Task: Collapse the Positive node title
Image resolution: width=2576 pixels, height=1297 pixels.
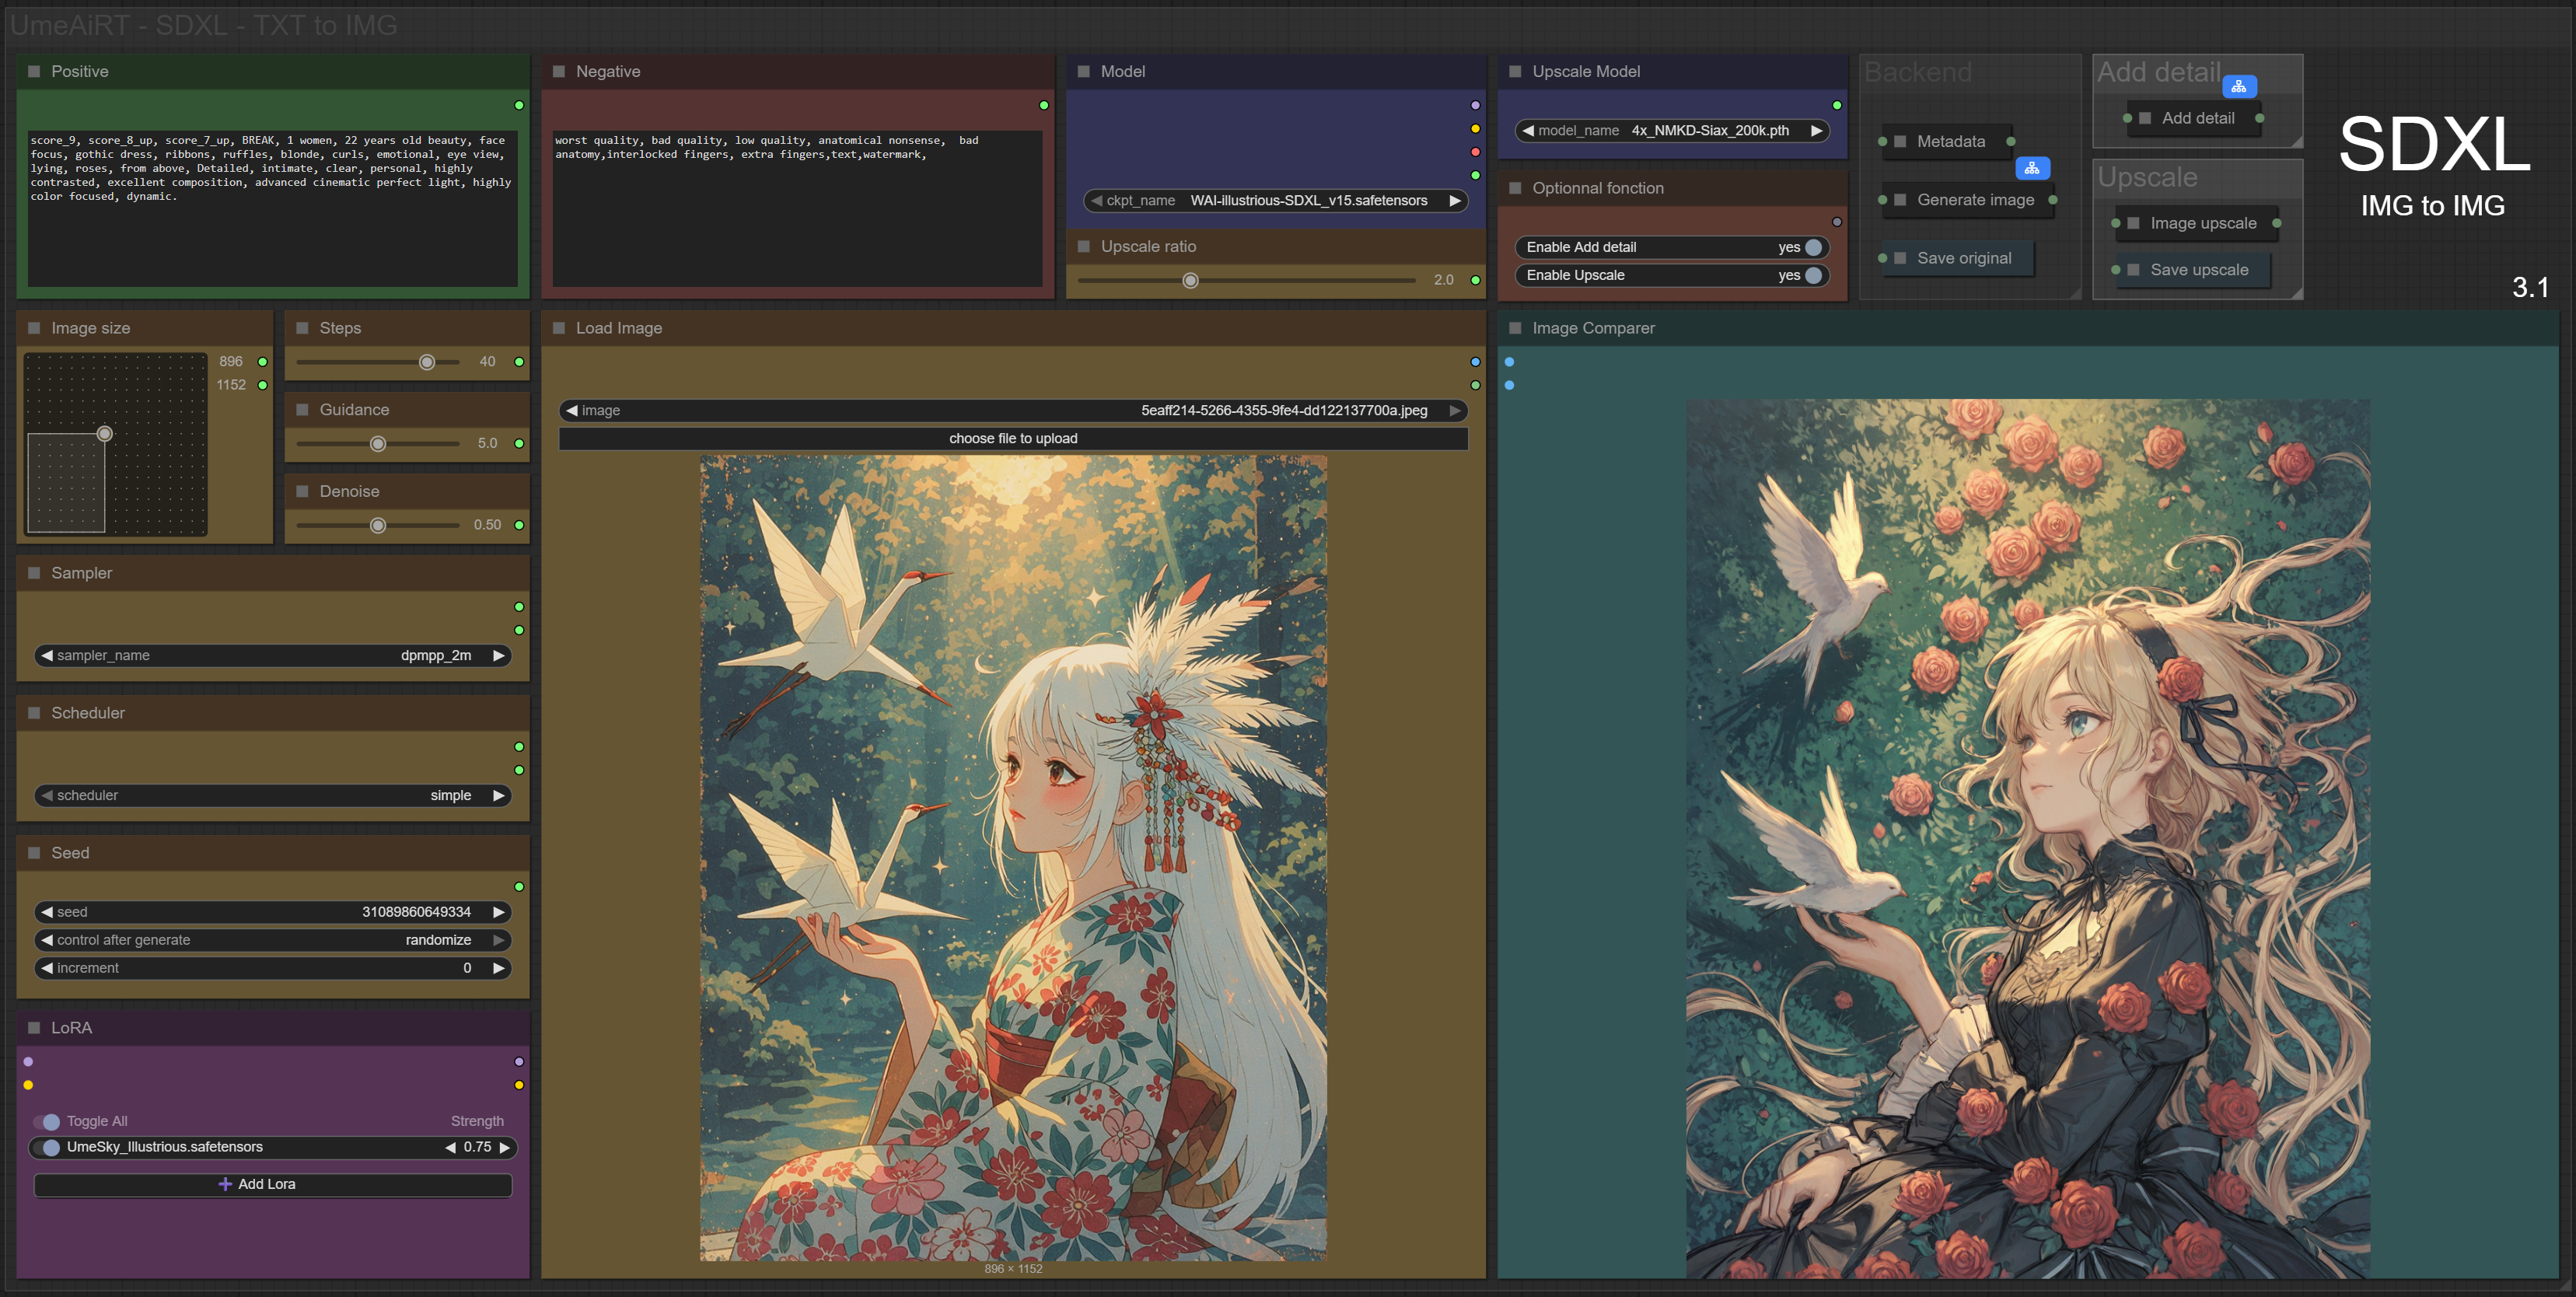Action: (34, 72)
